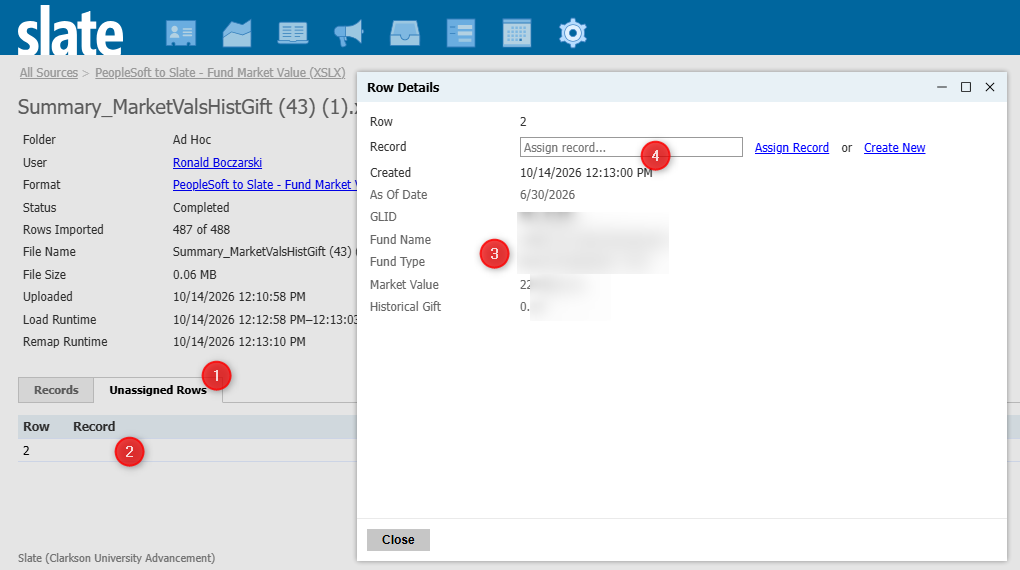Click the Created 12:13:00 PM value
The height and width of the screenshot is (570, 1020).
[x=586, y=172]
